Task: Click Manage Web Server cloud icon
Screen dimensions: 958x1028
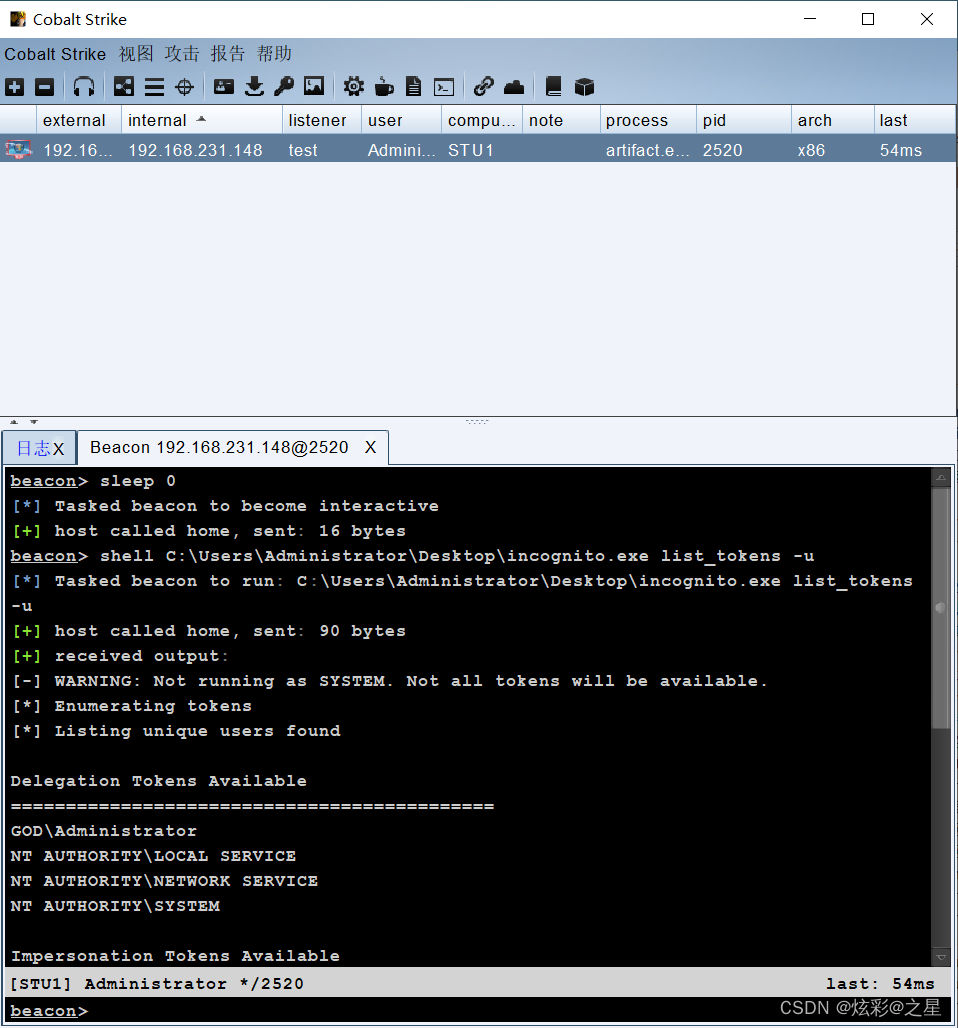Action: coord(514,87)
